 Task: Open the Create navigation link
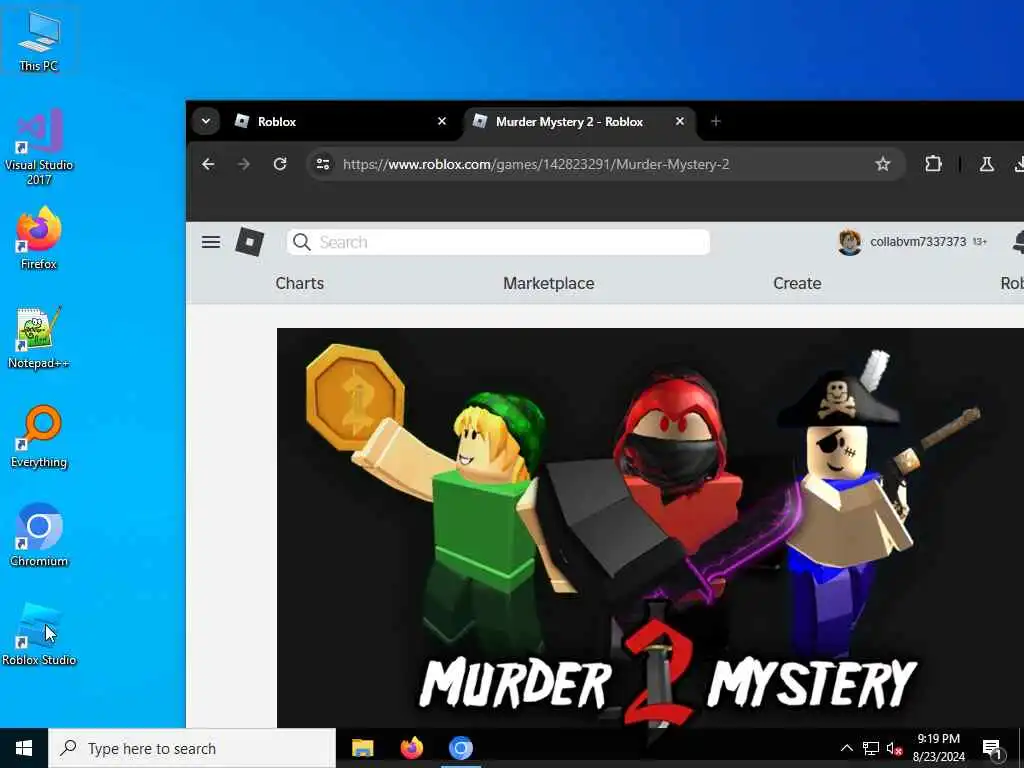(797, 283)
